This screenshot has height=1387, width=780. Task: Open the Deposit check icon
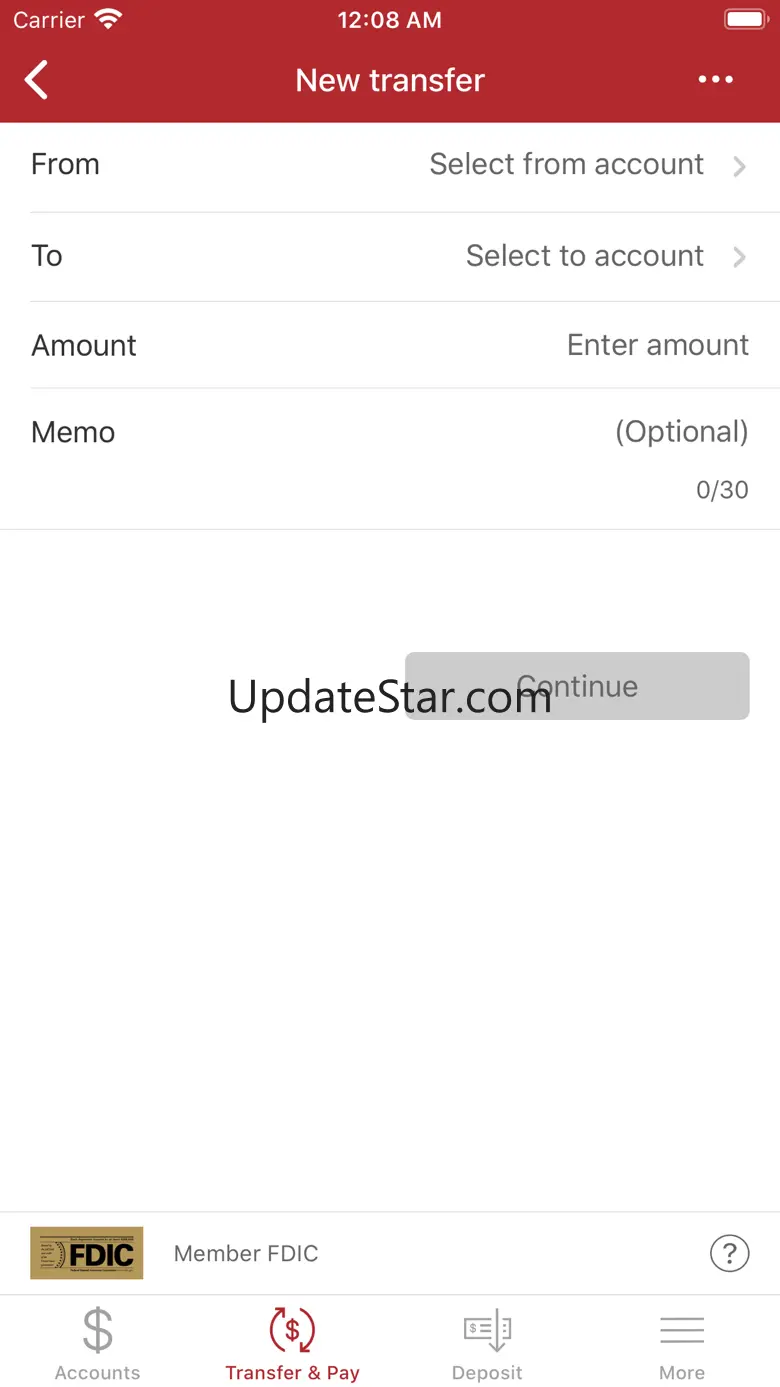(487, 1332)
